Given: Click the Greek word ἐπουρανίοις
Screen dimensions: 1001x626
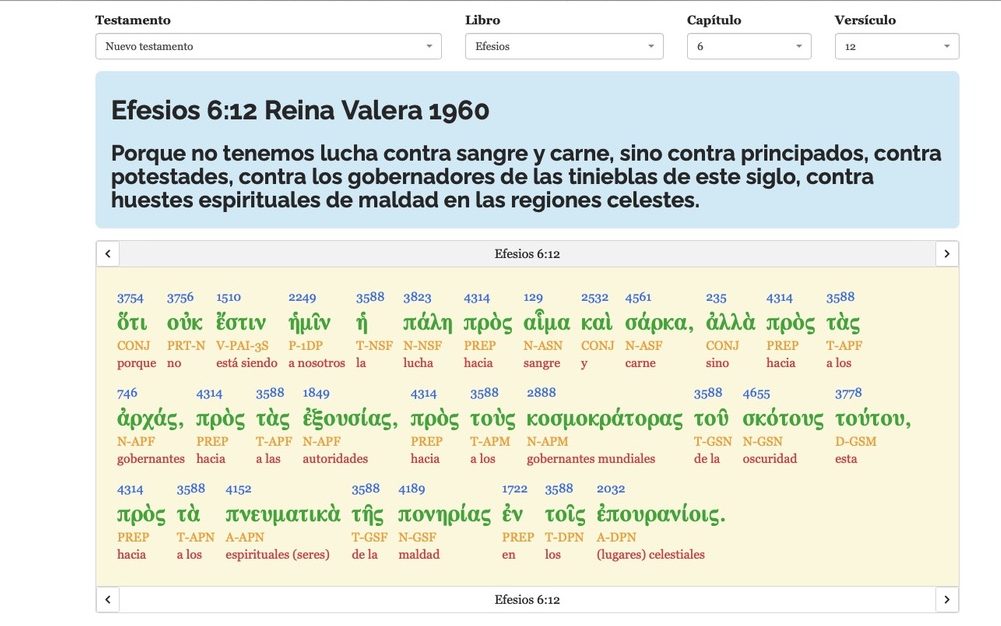Looking at the screenshot, I should pos(660,515).
